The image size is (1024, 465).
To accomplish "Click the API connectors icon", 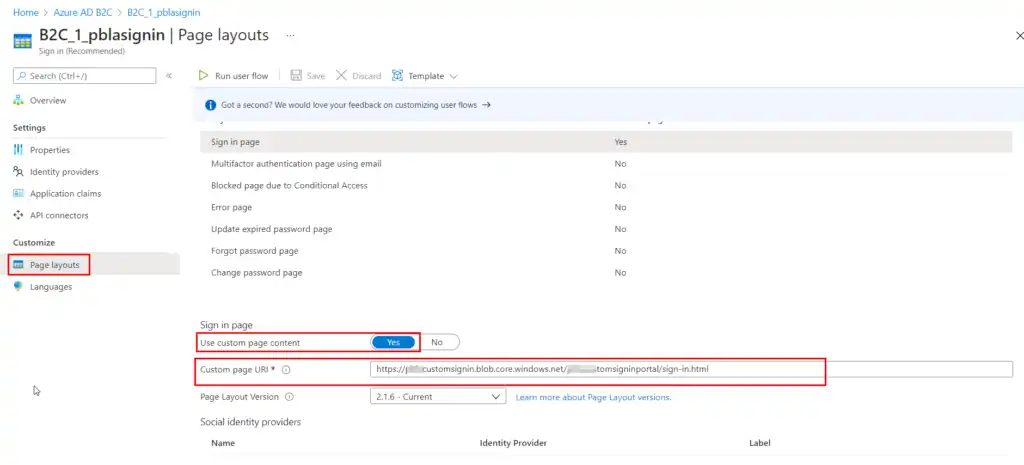I will click(18, 215).
